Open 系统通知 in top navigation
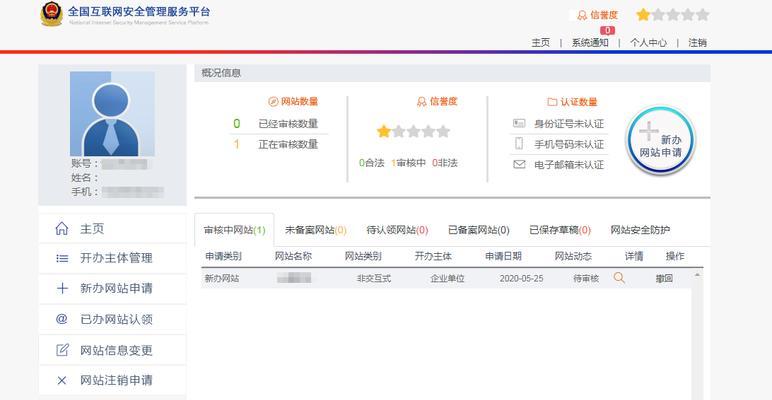 coord(590,43)
